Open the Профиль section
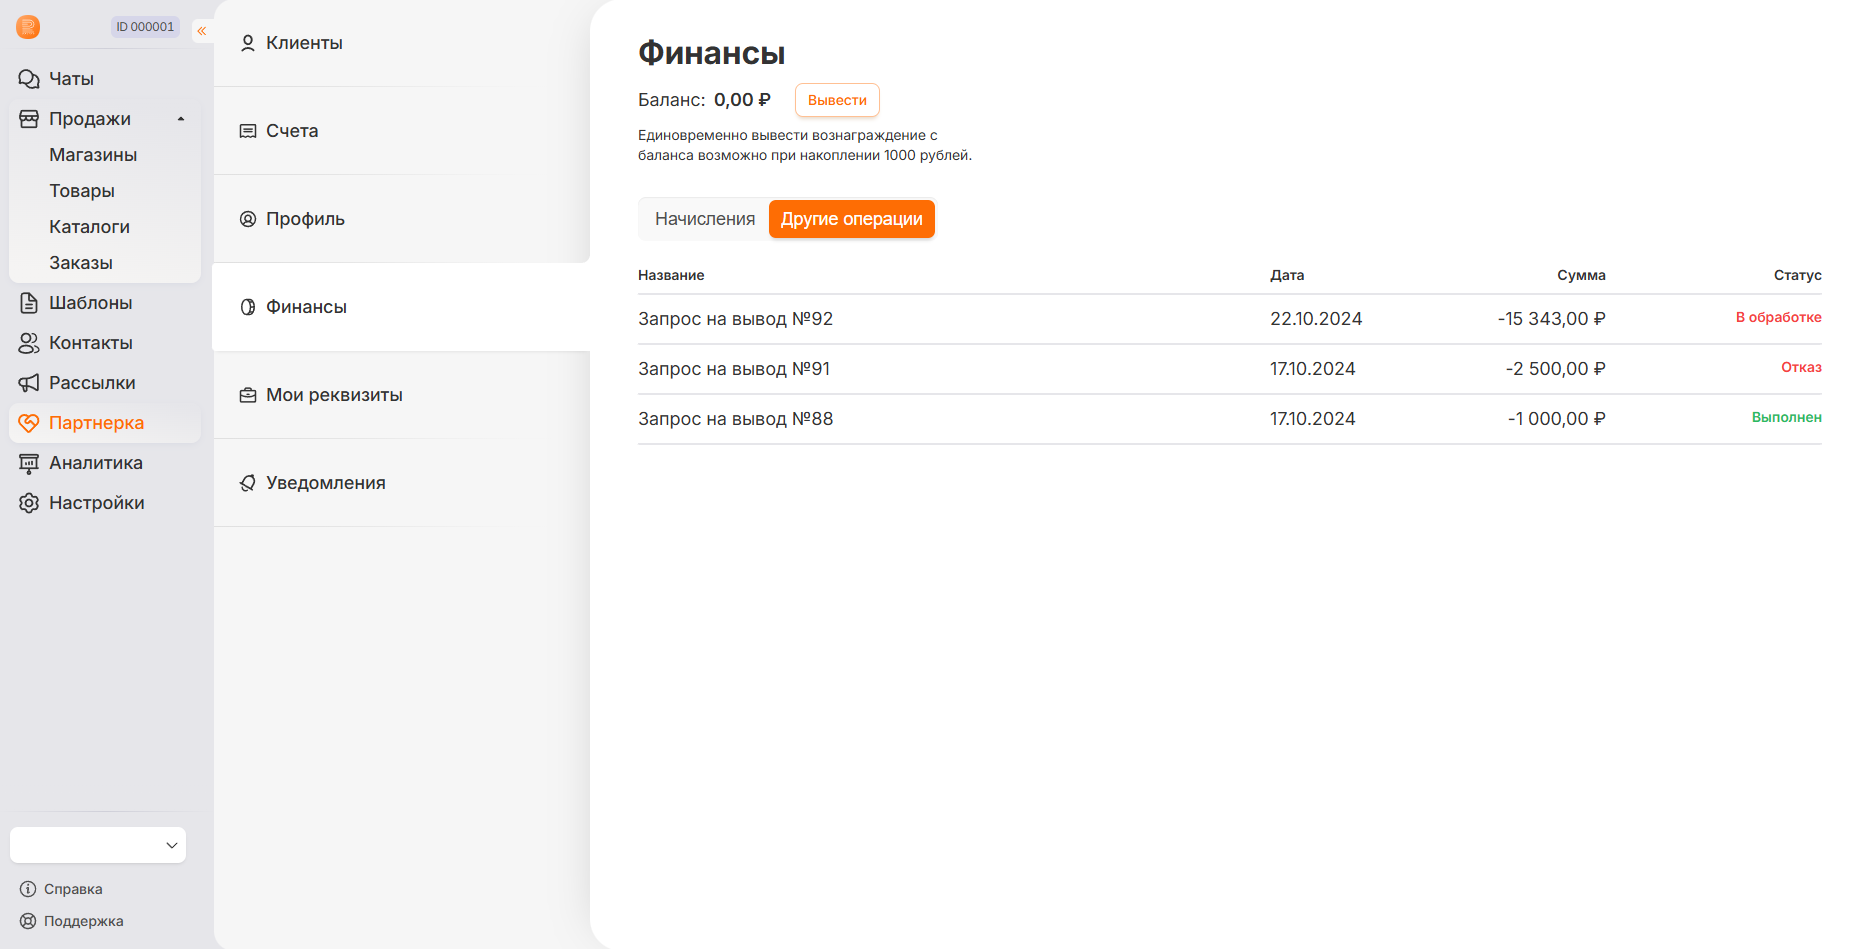 [402, 219]
